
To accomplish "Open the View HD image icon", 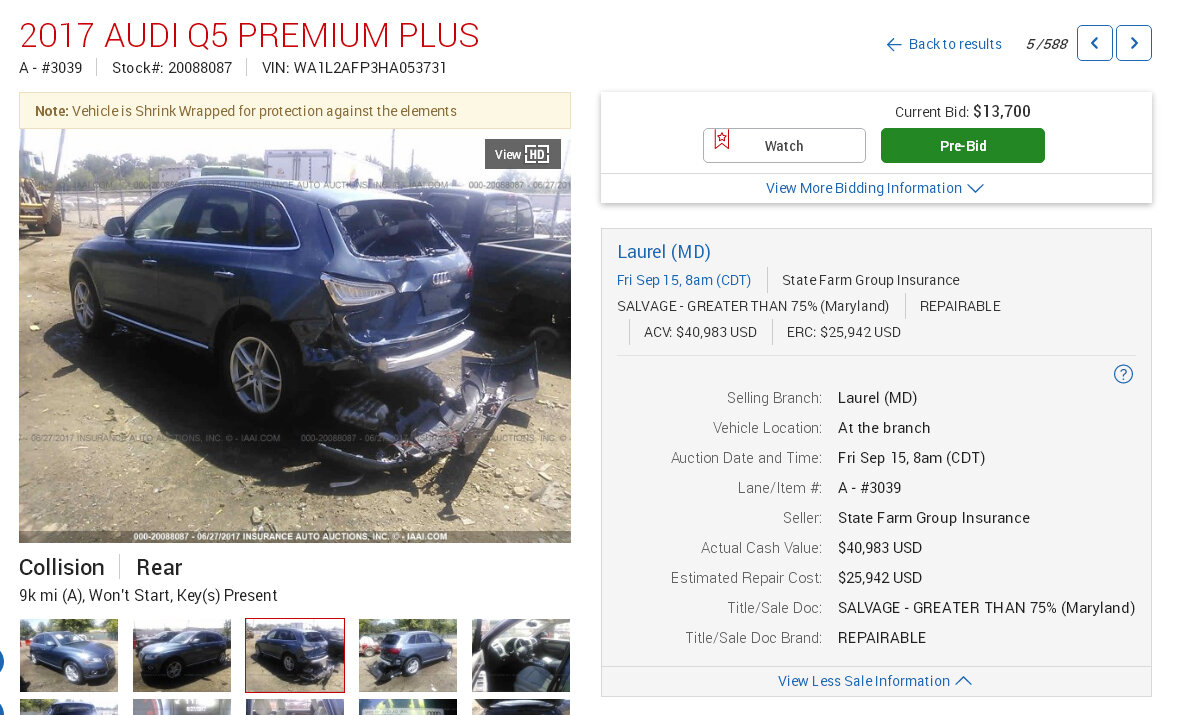I will (x=523, y=154).
